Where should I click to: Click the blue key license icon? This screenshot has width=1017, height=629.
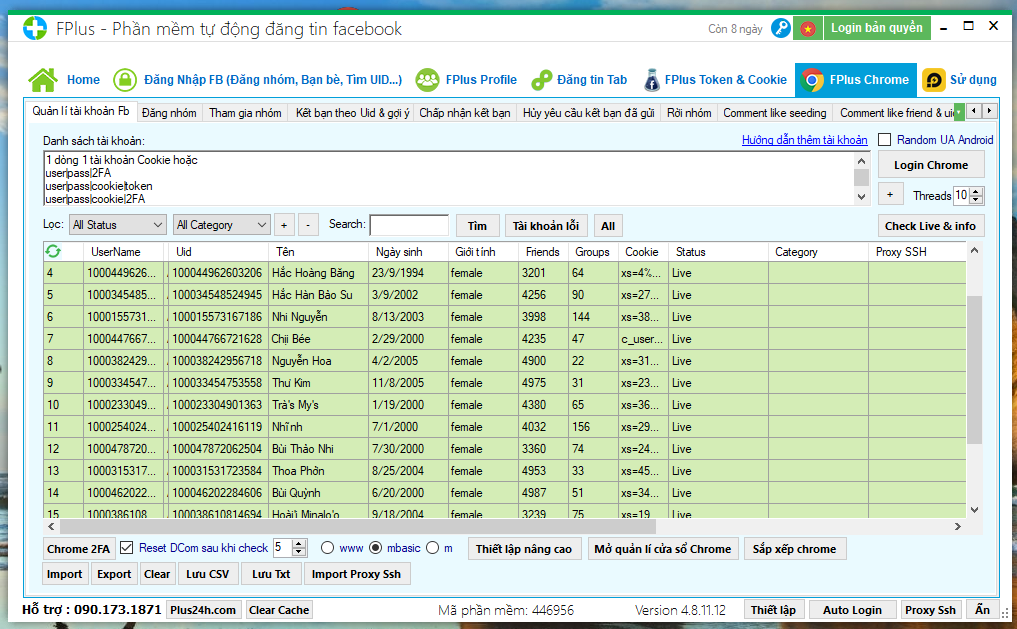781,29
